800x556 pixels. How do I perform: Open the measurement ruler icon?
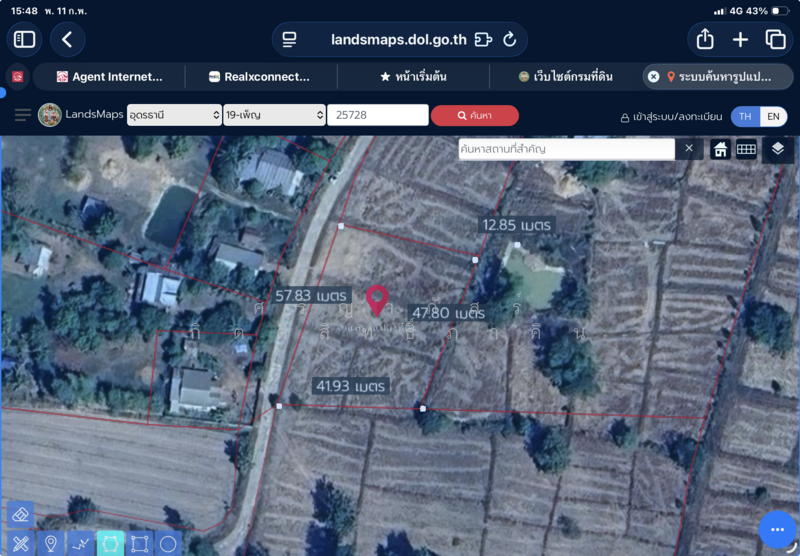[x=746, y=149]
